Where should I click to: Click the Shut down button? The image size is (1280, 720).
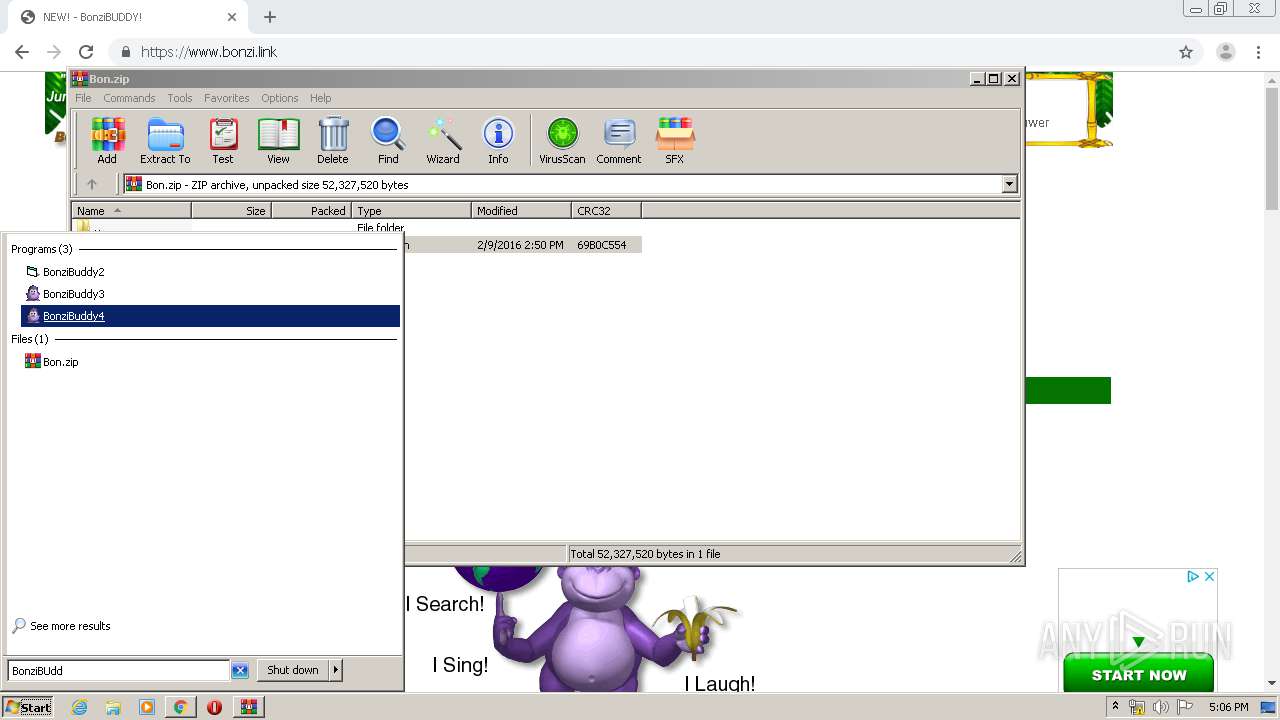[x=293, y=670]
